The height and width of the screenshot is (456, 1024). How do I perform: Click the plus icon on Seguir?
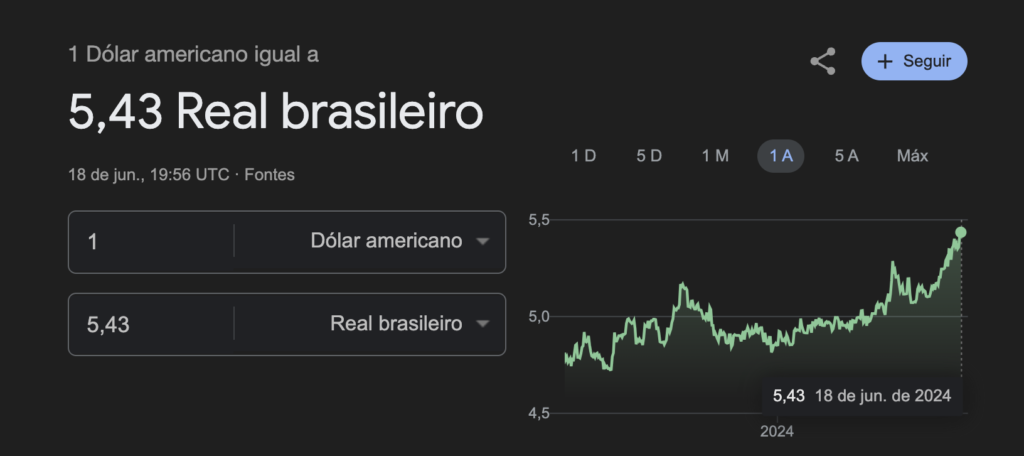click(x=884, y=62)
